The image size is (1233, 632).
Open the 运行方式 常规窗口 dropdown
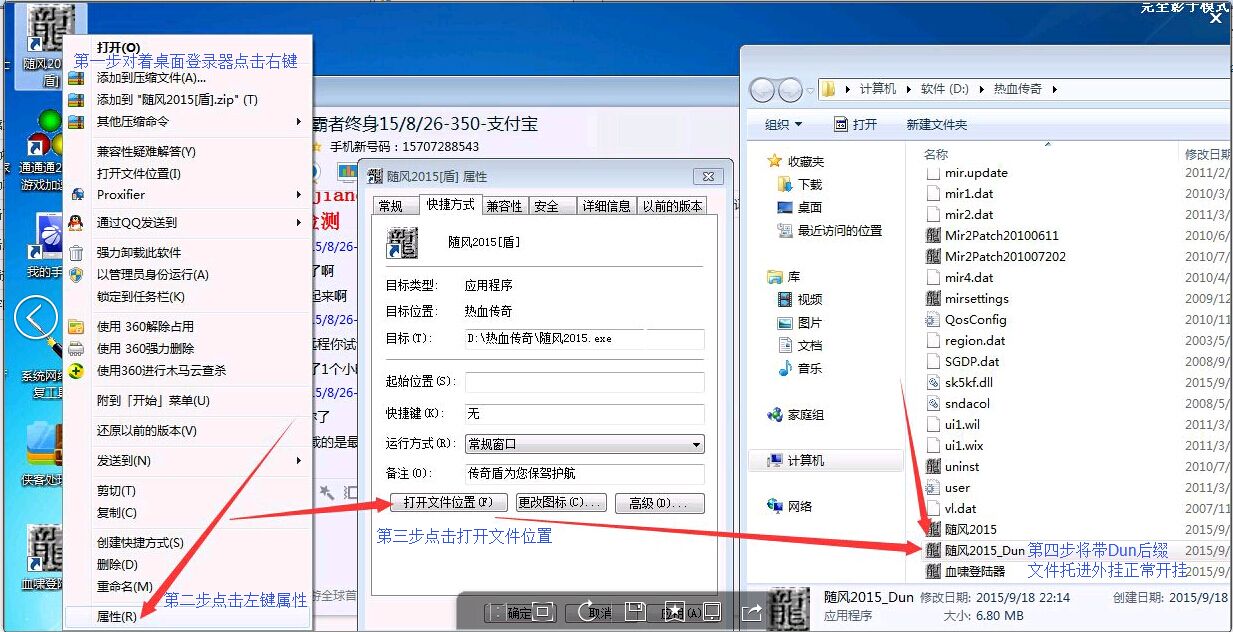[585, 444]
